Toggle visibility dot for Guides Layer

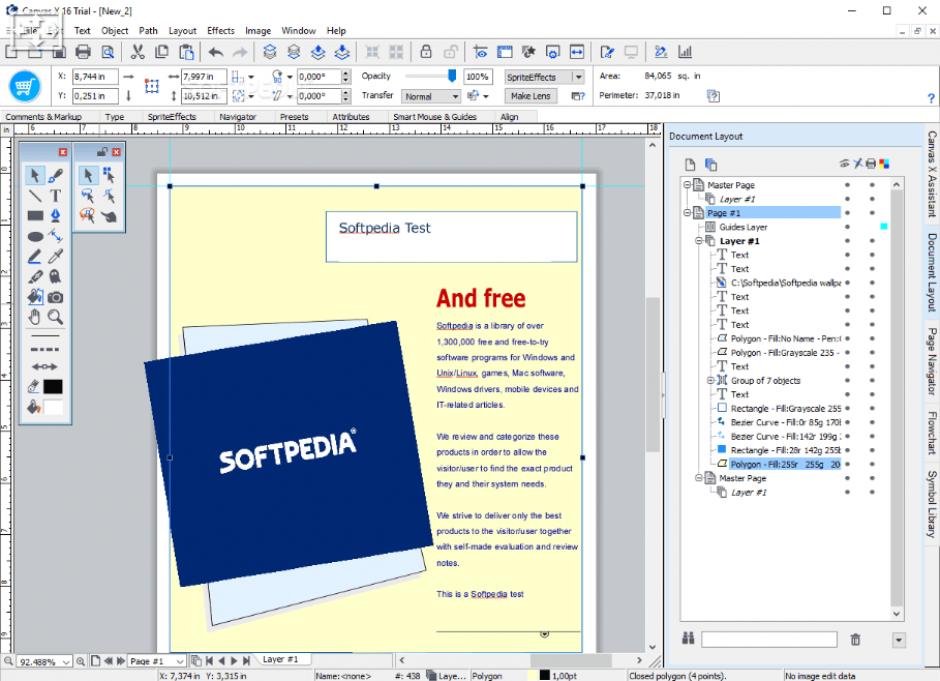point(848,227)
